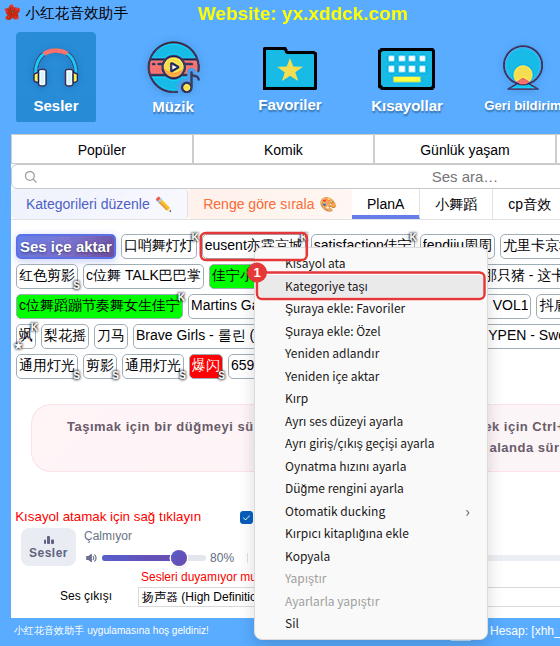Click the Hesap account status text
560x646 pixels.
[524, 631]
